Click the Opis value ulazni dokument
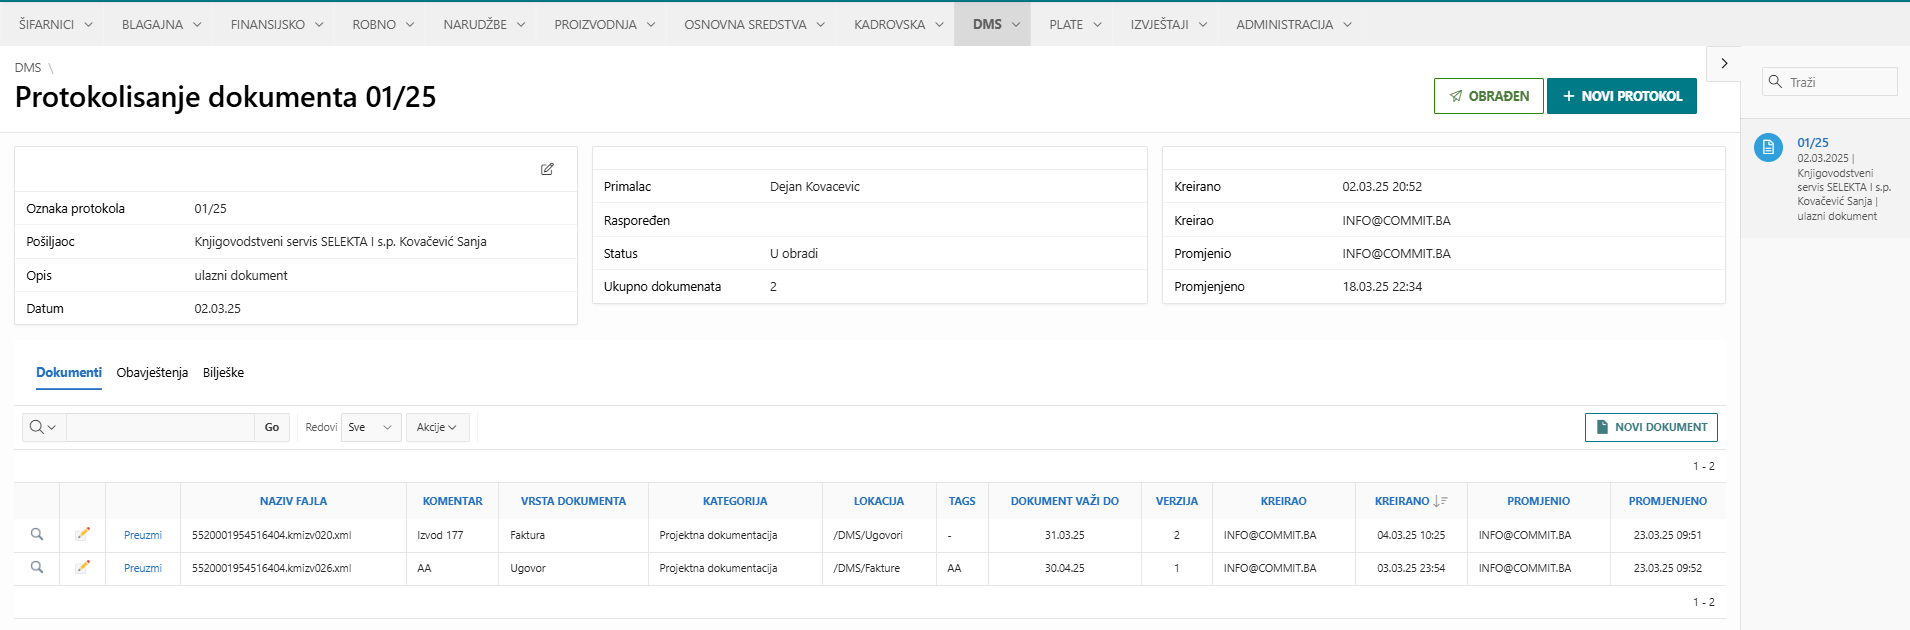This screenshot has width=1910, height=630. (x=241, y=275)
